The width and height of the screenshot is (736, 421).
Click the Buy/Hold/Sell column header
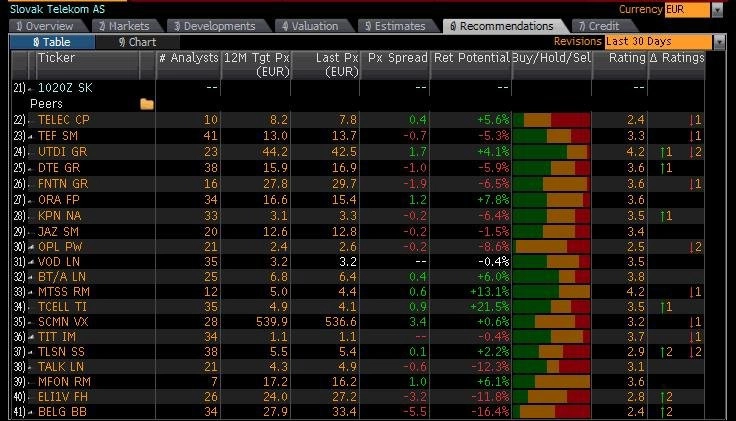(552, 65)
